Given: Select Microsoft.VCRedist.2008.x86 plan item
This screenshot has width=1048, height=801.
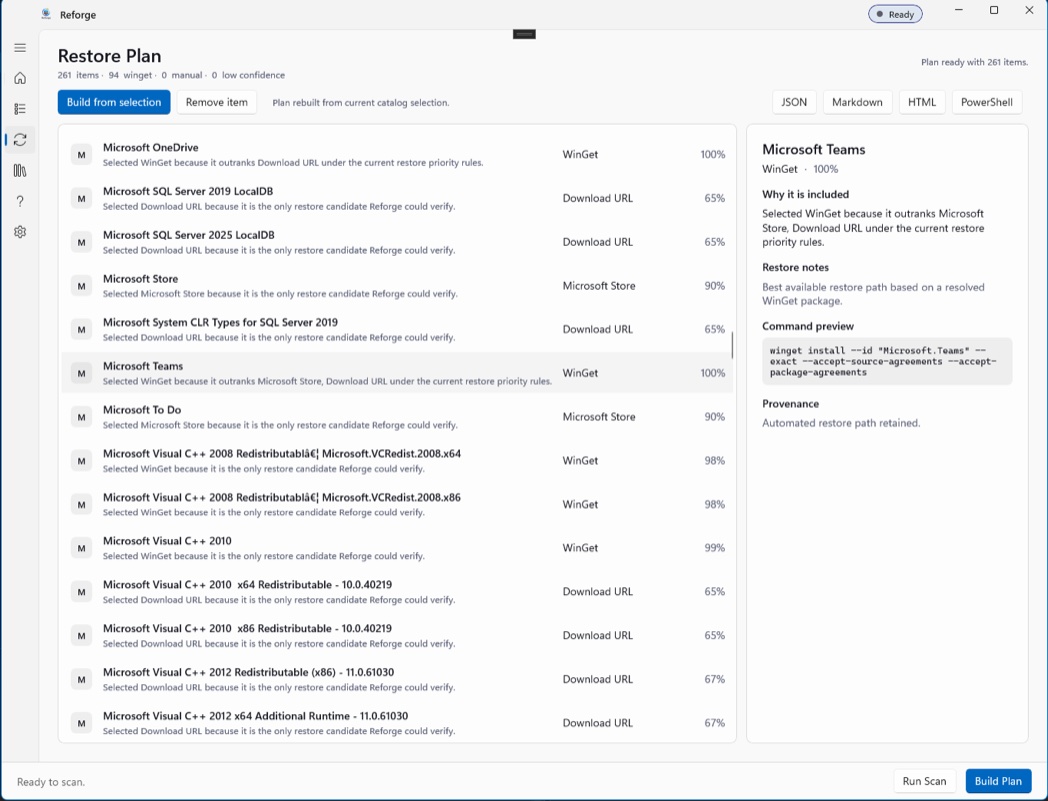Looking at the screenshot, I should [x=397, y=504].
